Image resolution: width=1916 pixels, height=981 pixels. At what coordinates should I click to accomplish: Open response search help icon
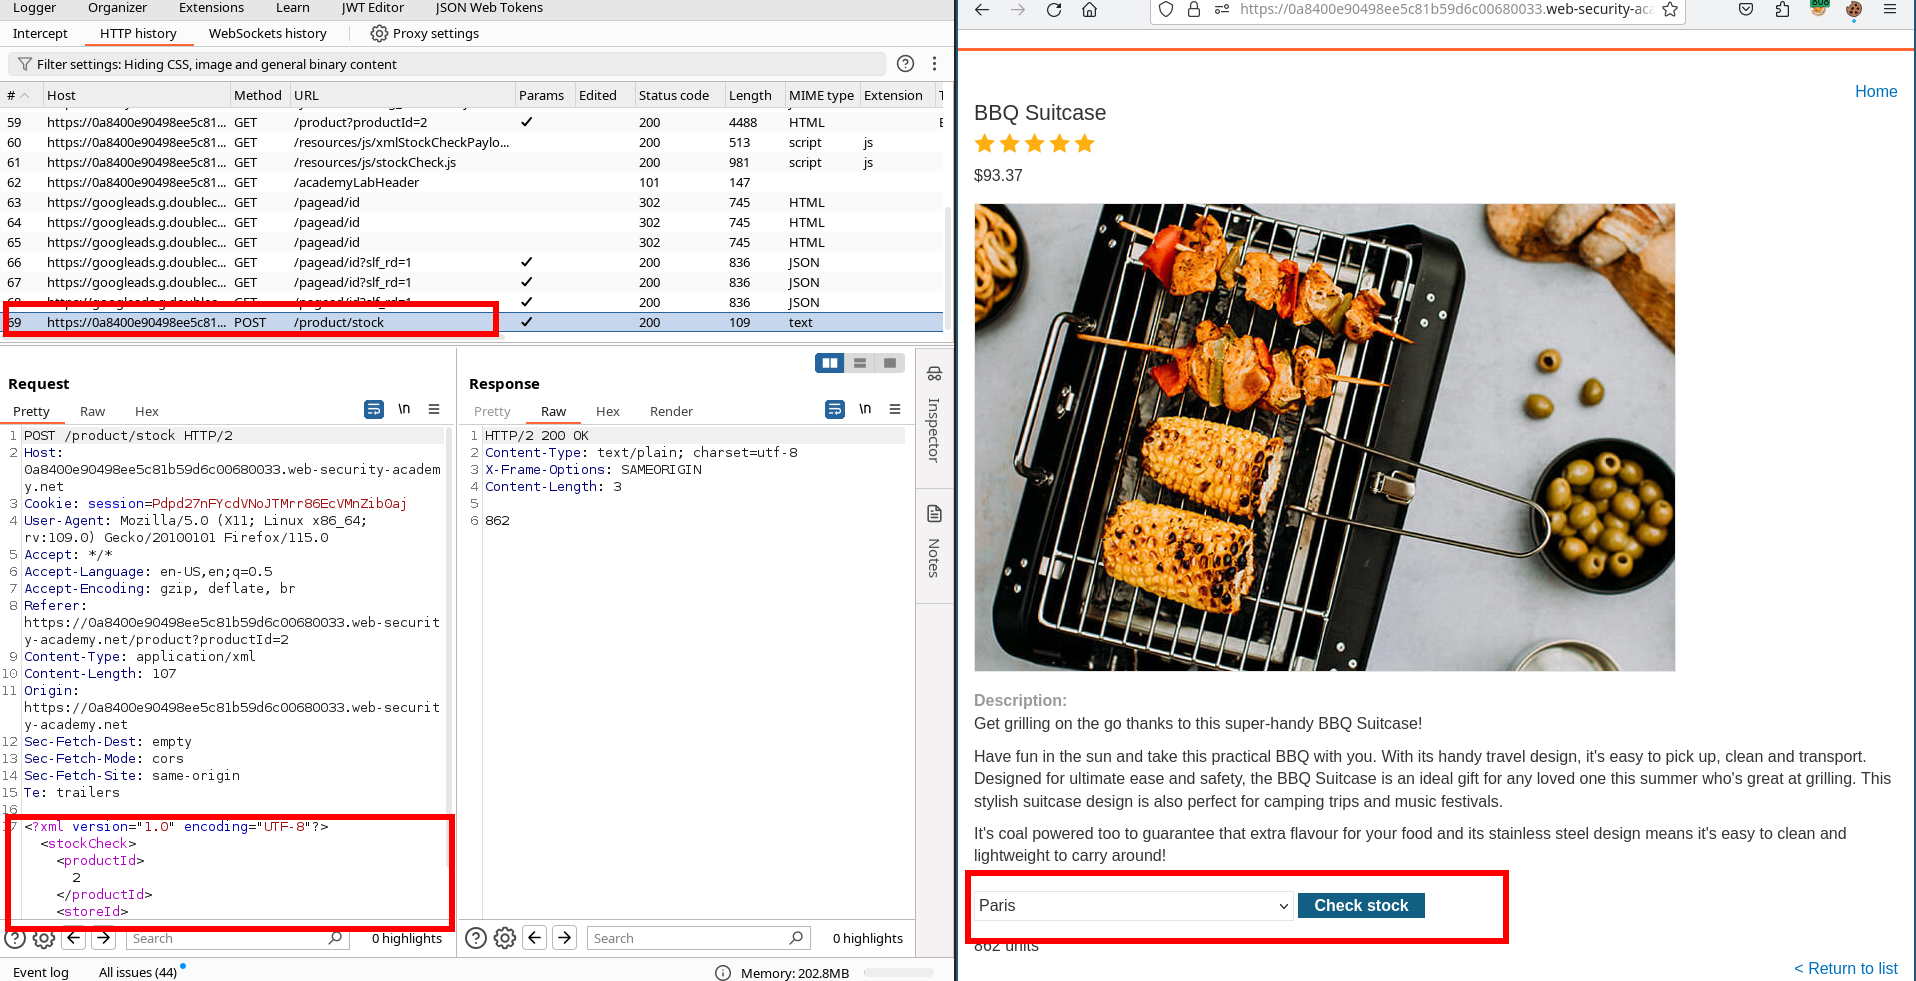coord(476,938)
